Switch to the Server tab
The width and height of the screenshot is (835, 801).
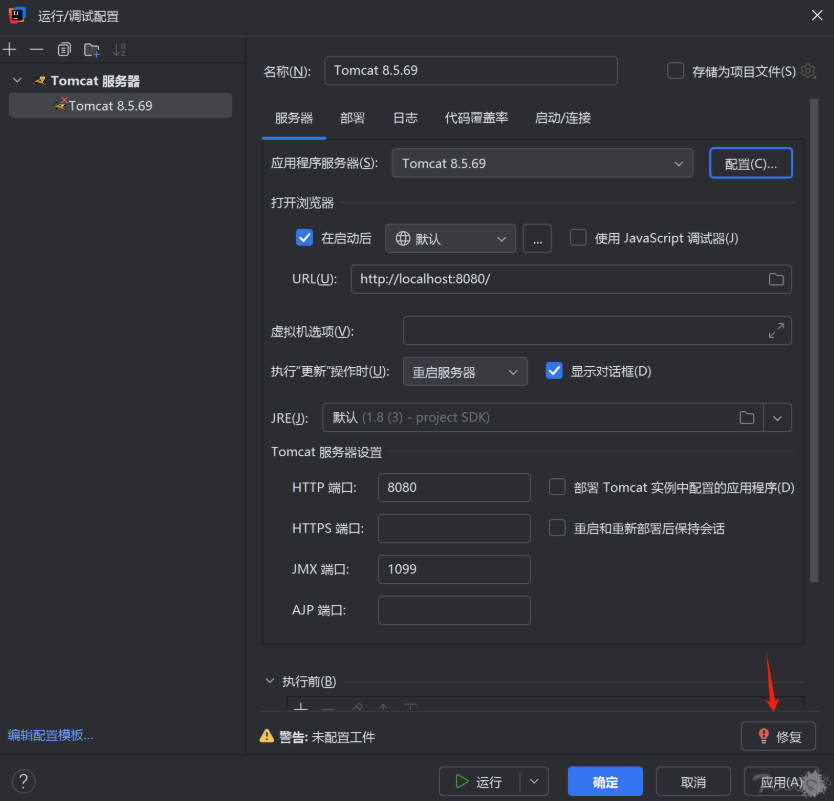click(x=294, y=118)
